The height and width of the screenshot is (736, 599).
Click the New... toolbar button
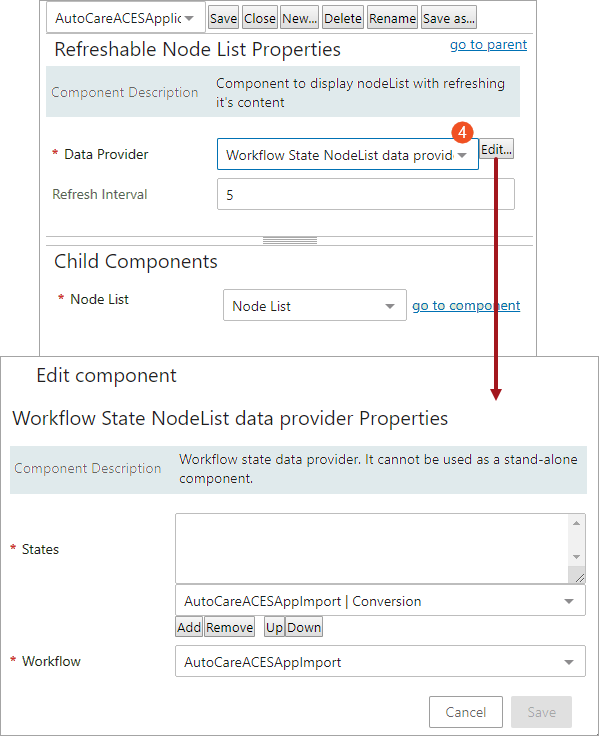coord(300,18)
